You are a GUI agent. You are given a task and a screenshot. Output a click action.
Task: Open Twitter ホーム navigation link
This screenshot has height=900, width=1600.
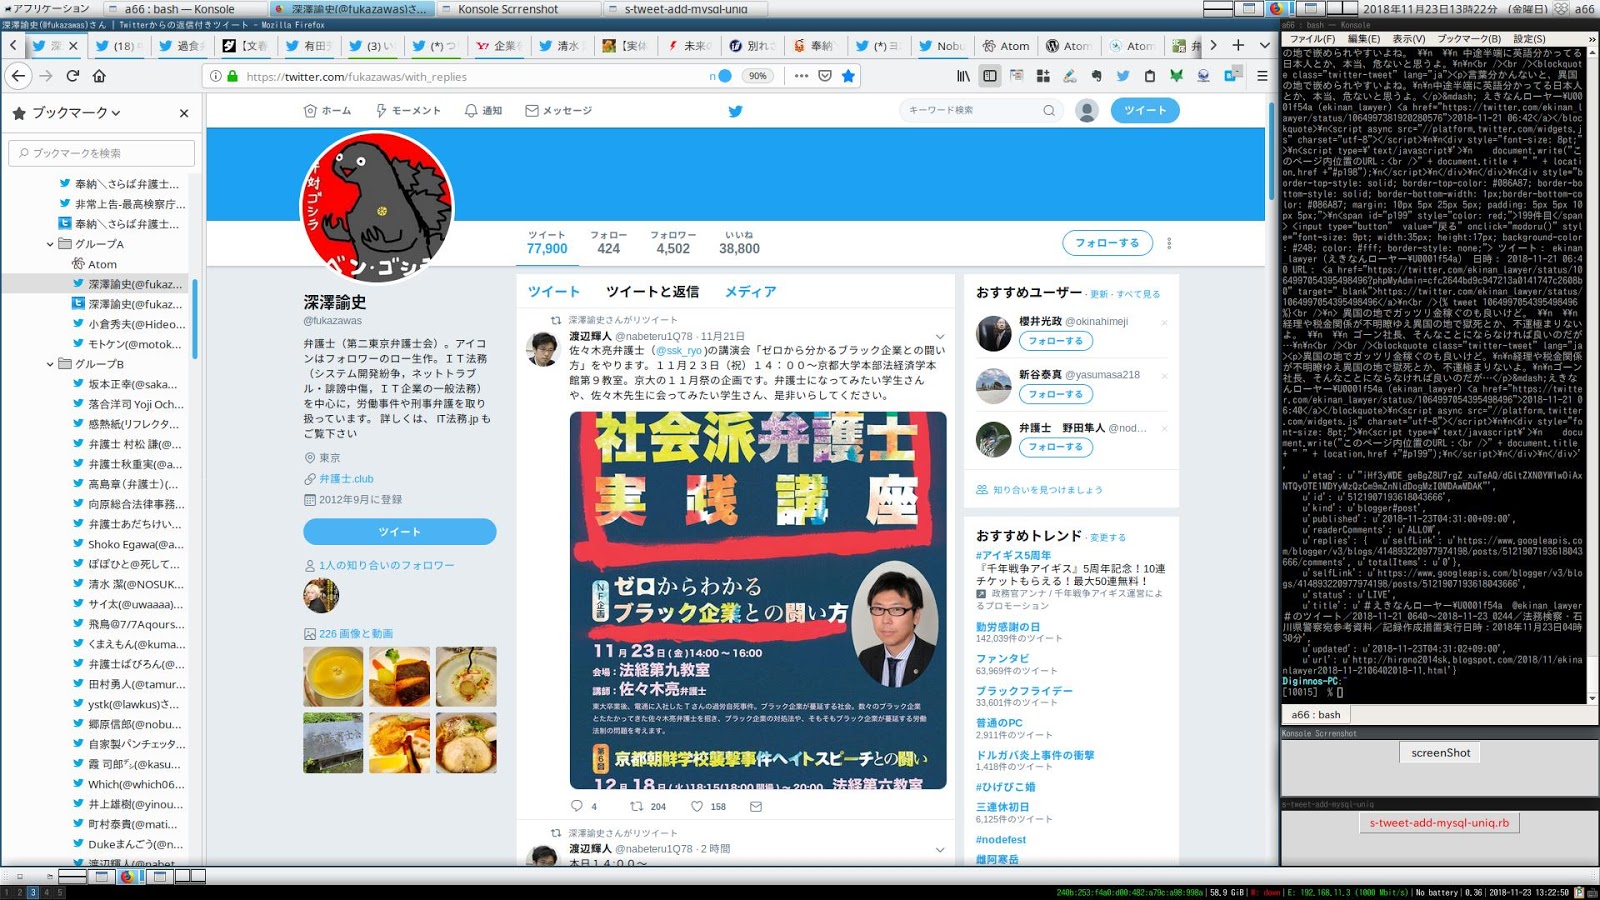[328, 111]
